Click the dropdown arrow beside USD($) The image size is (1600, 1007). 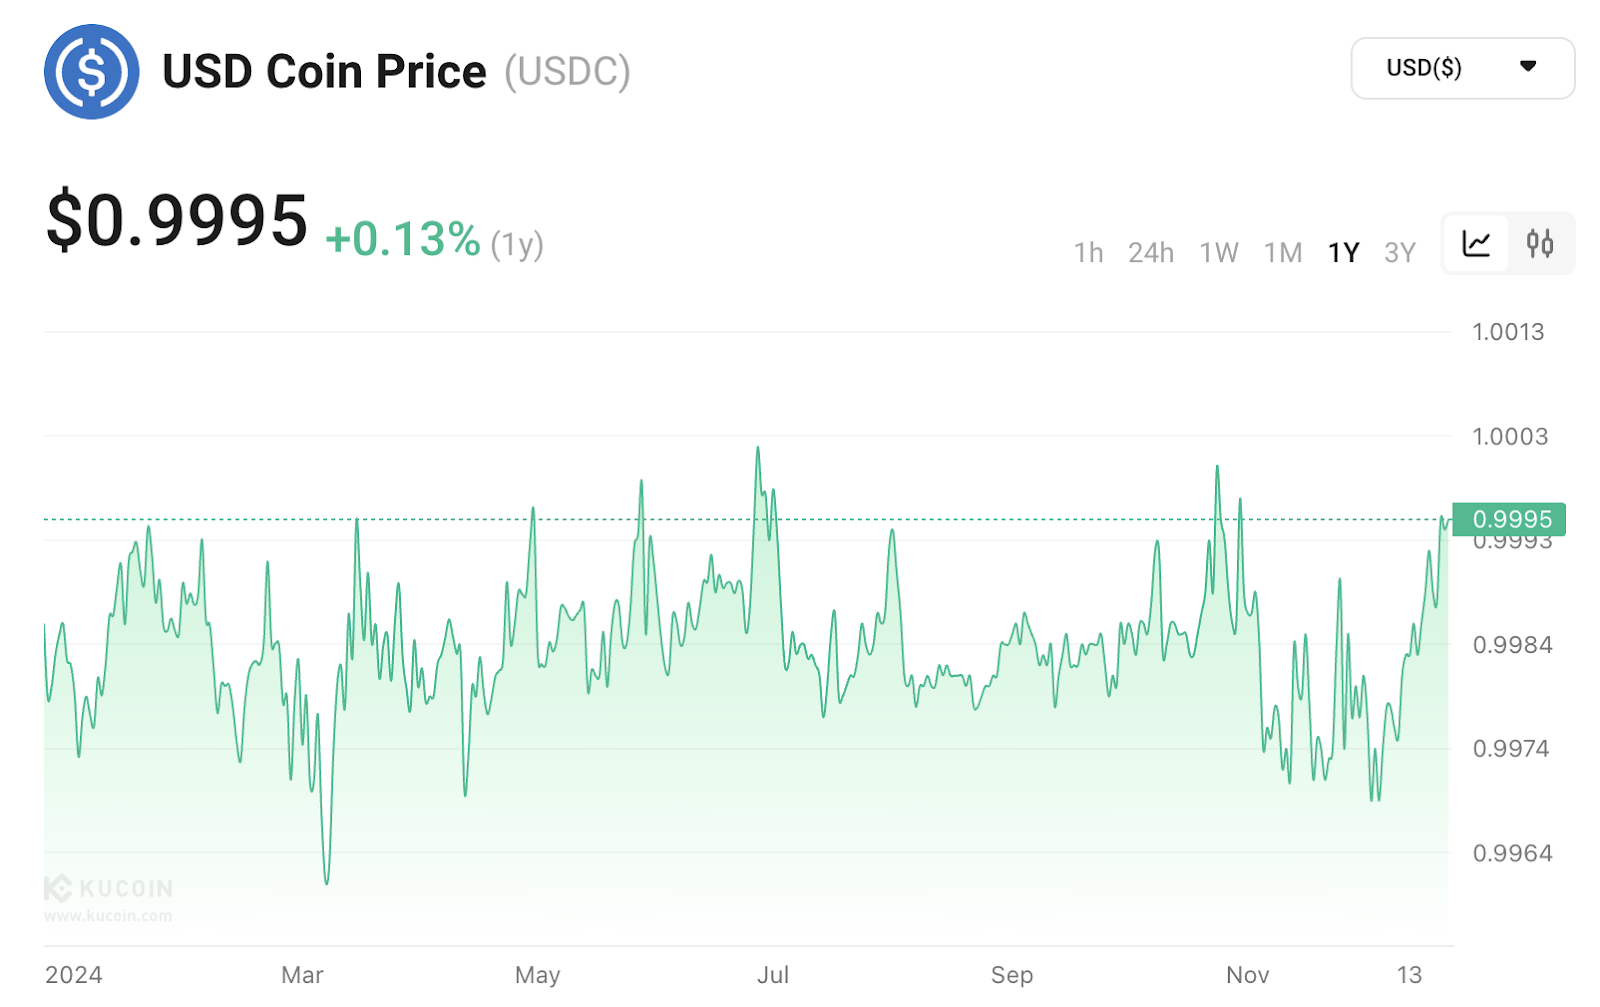point(1527,67)
